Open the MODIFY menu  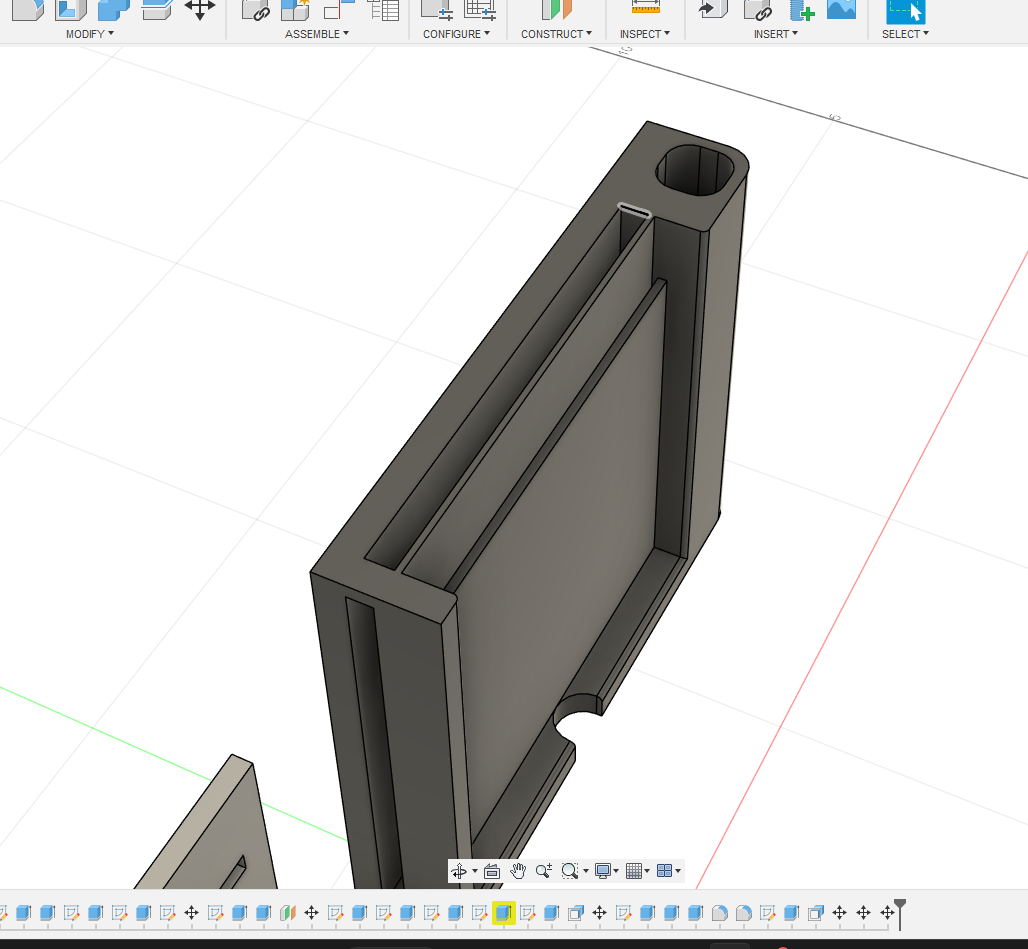[89, 34]
